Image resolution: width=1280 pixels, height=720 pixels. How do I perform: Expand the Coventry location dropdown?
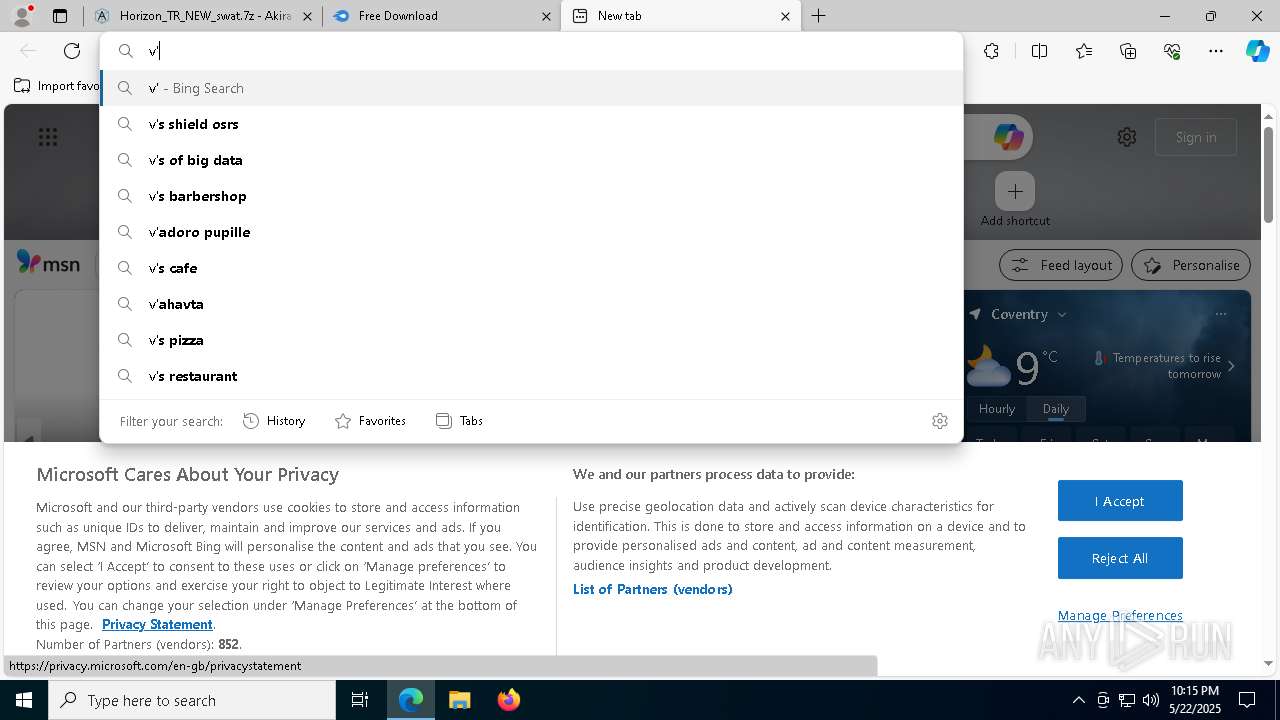point(1062,314)
